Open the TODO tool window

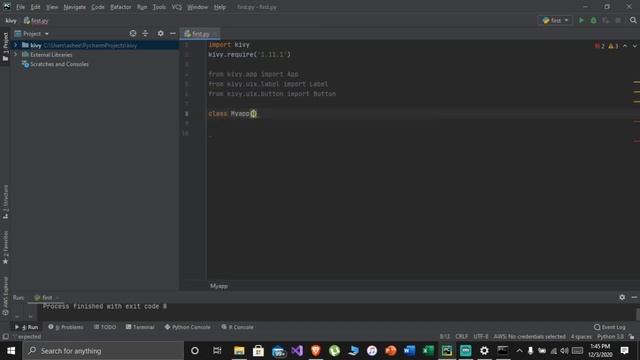[x=105, y=327]
